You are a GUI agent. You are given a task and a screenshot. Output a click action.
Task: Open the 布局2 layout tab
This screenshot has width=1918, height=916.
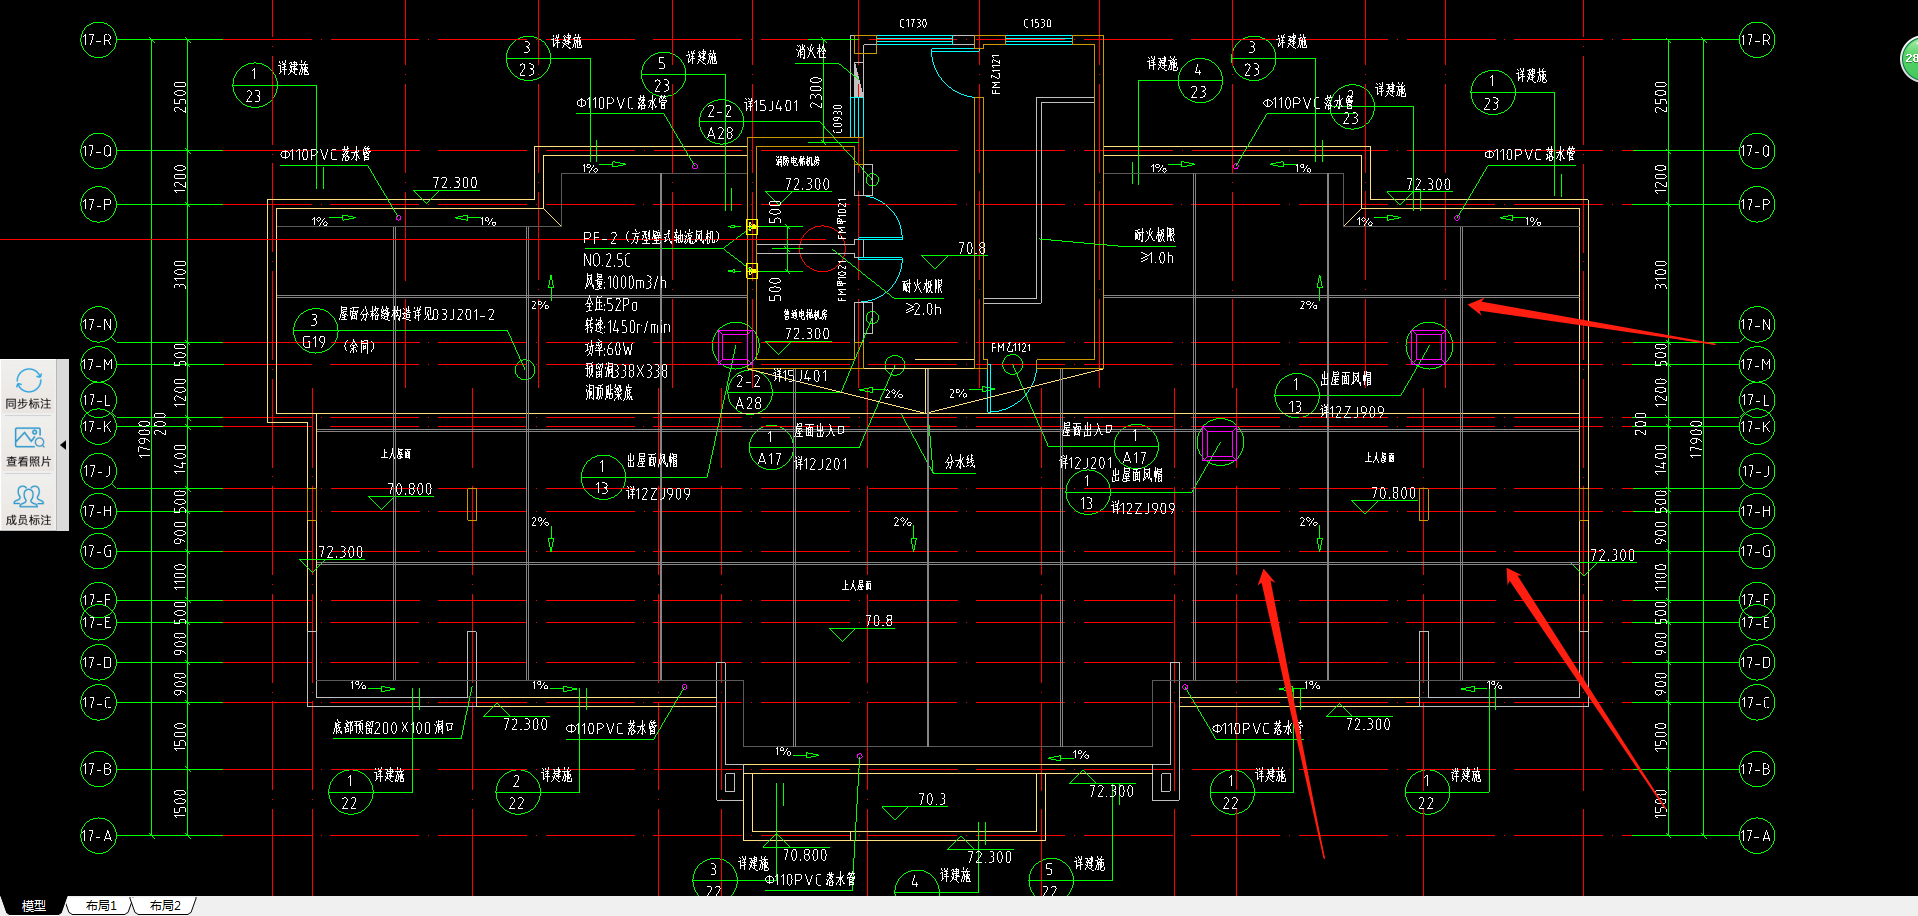point(165,905)
